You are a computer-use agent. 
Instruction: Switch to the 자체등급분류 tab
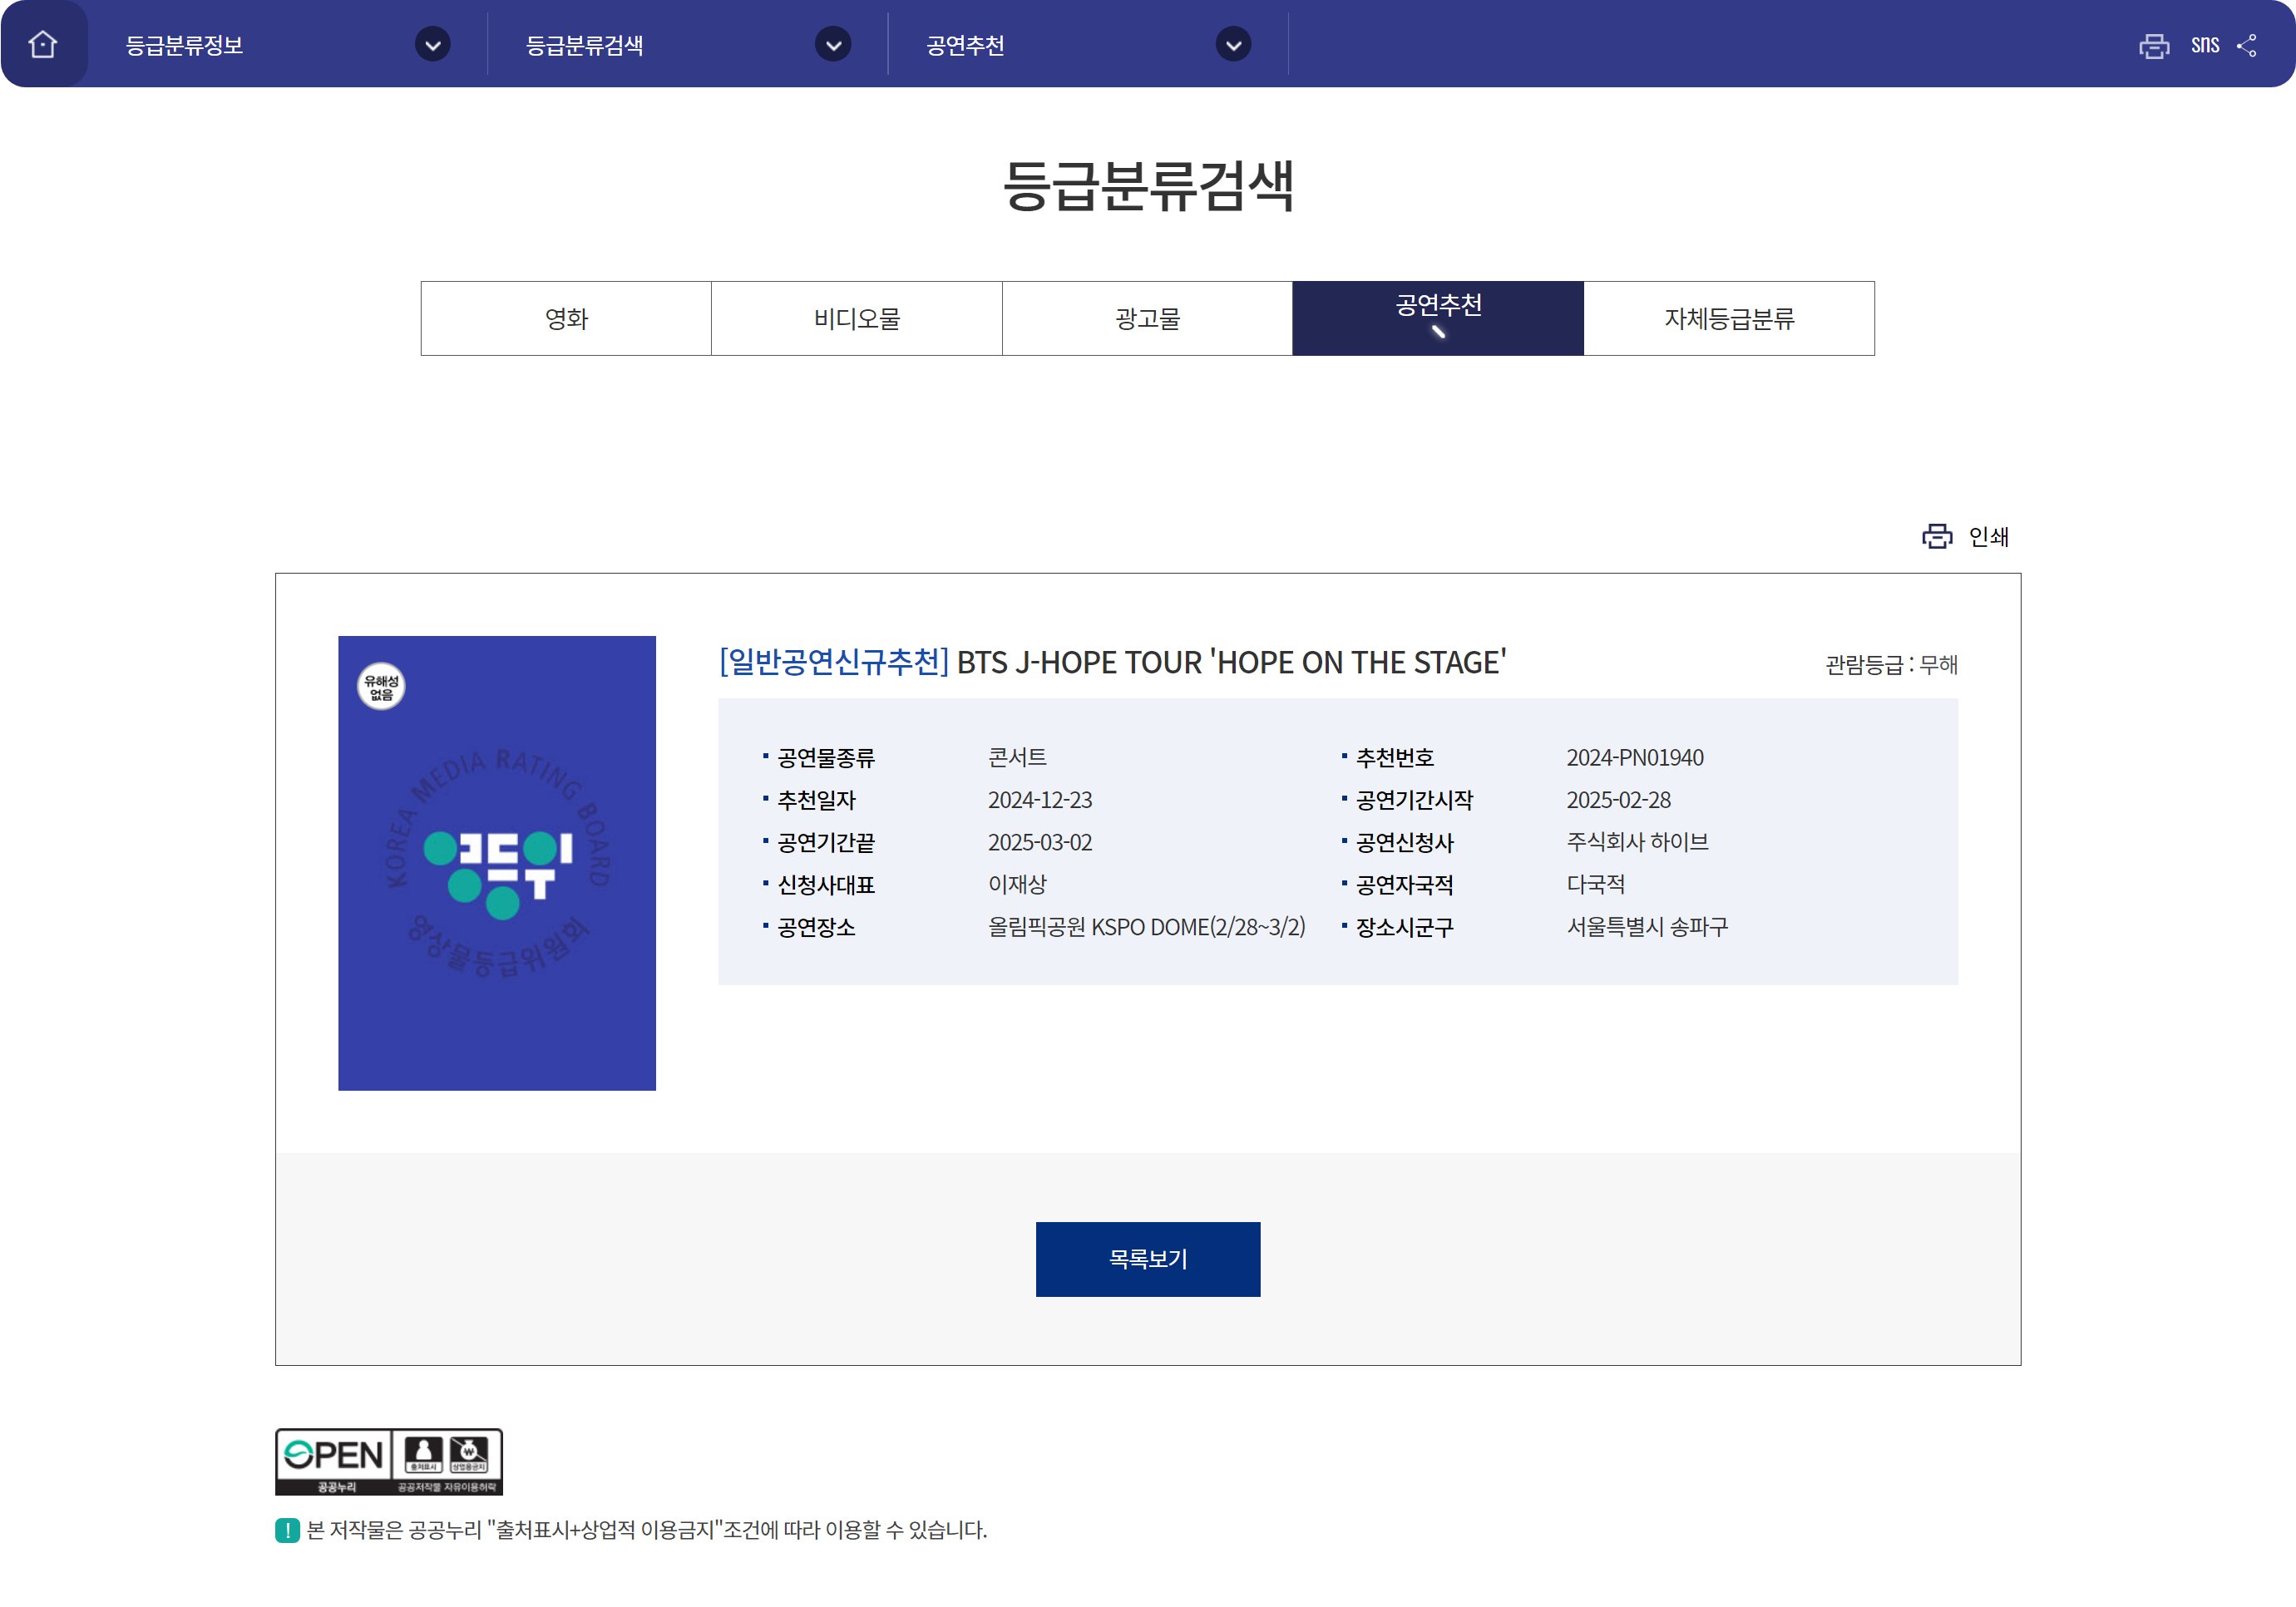pyautogui.click(x=1729, y=318)
